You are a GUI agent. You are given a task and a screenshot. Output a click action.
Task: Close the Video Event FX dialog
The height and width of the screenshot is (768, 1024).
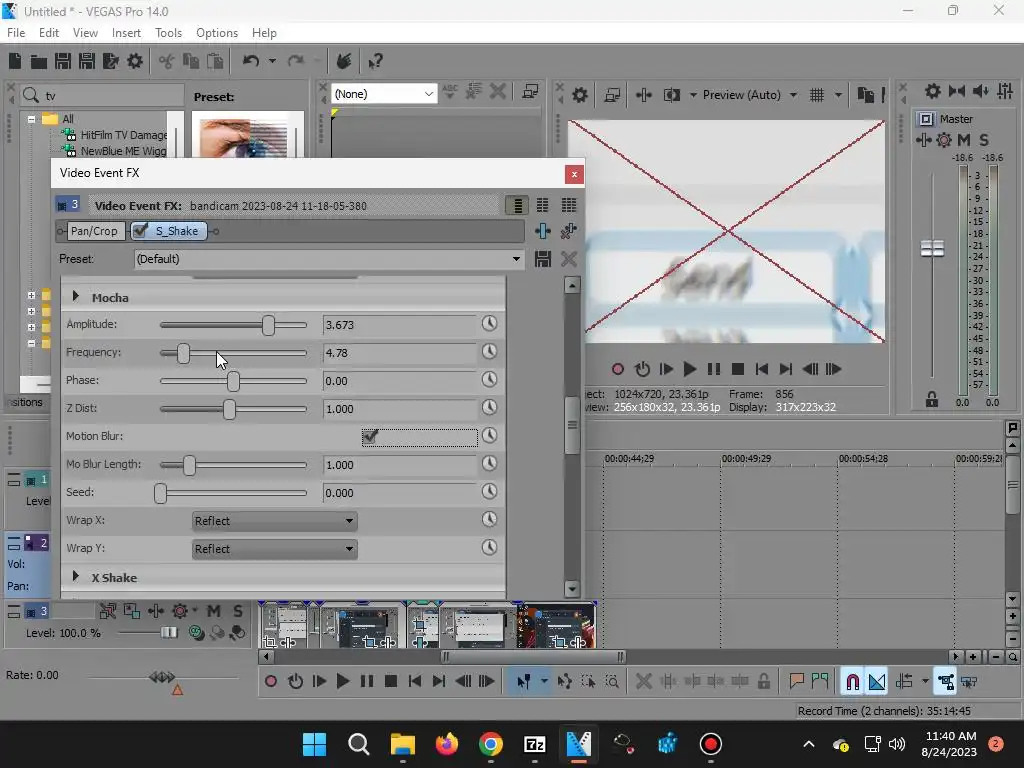click(x=574, y=174)
